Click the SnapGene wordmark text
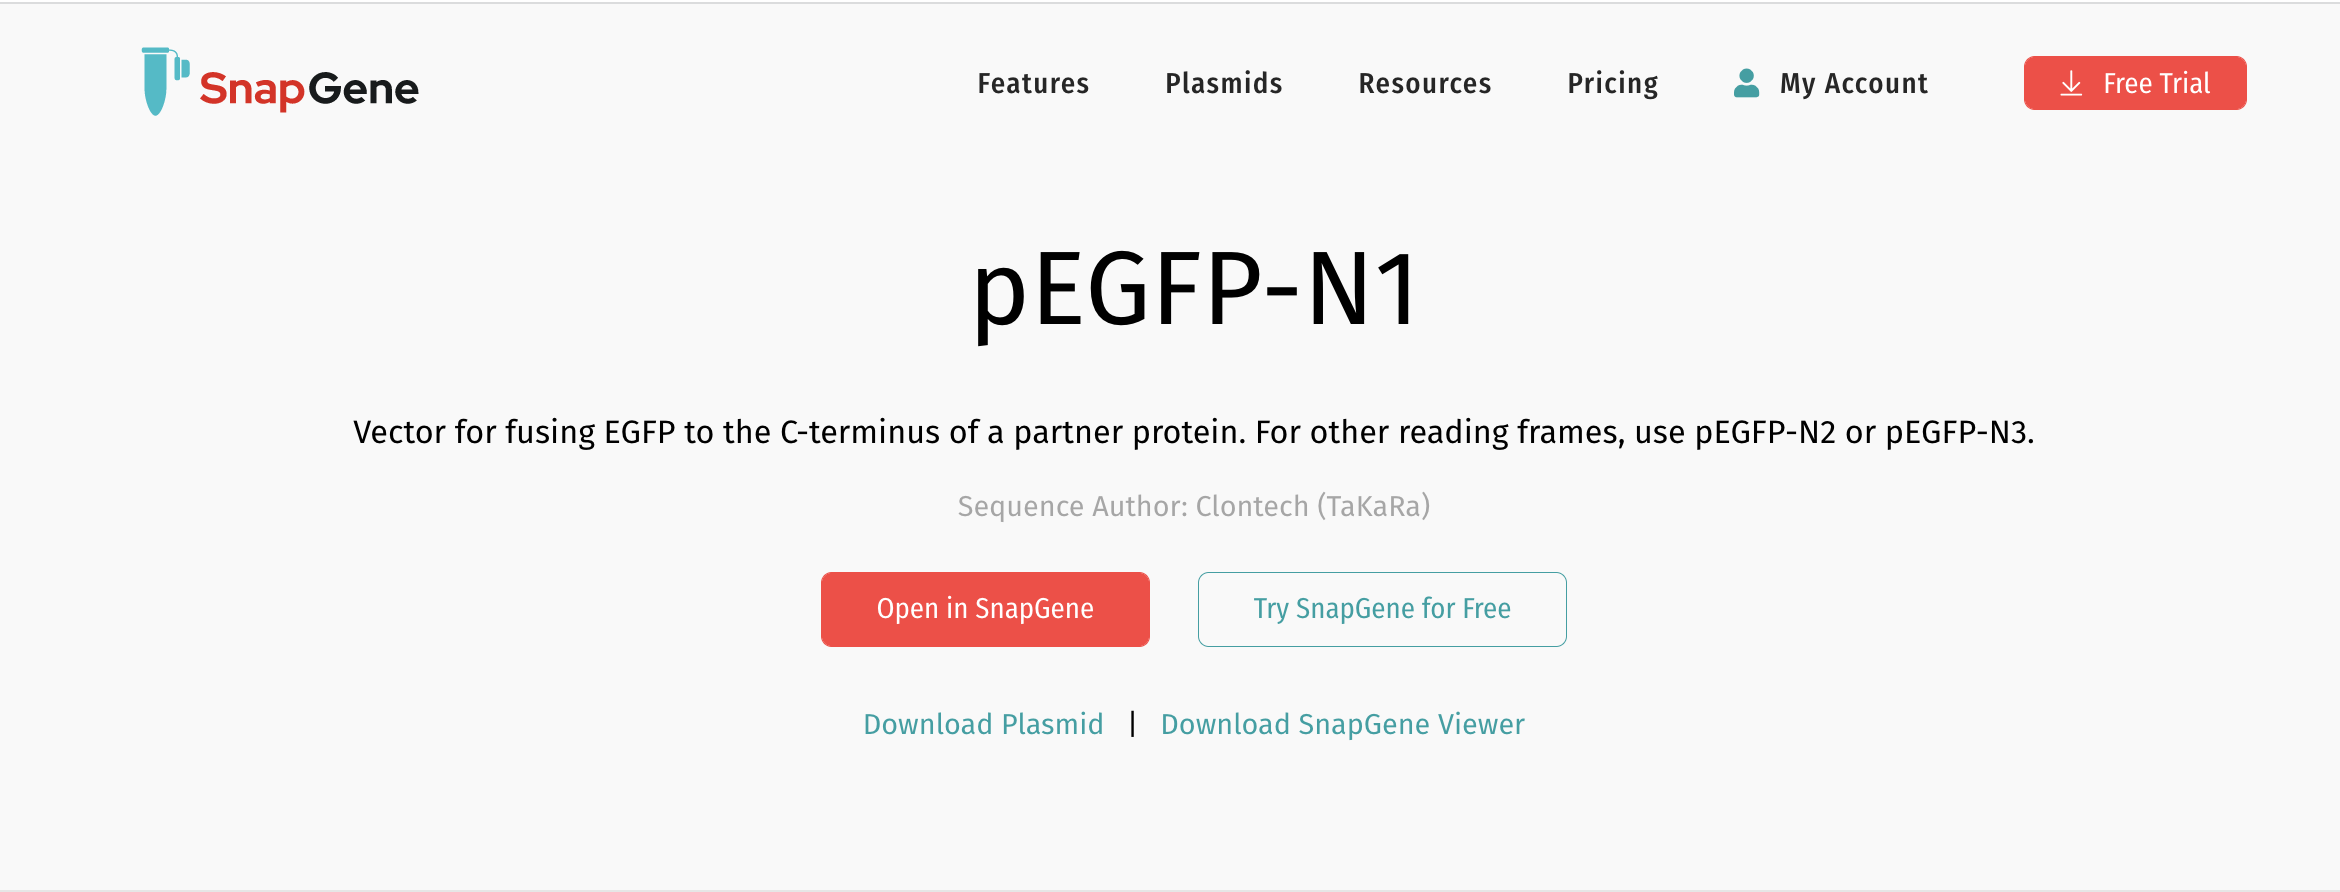 pos(308,88)
